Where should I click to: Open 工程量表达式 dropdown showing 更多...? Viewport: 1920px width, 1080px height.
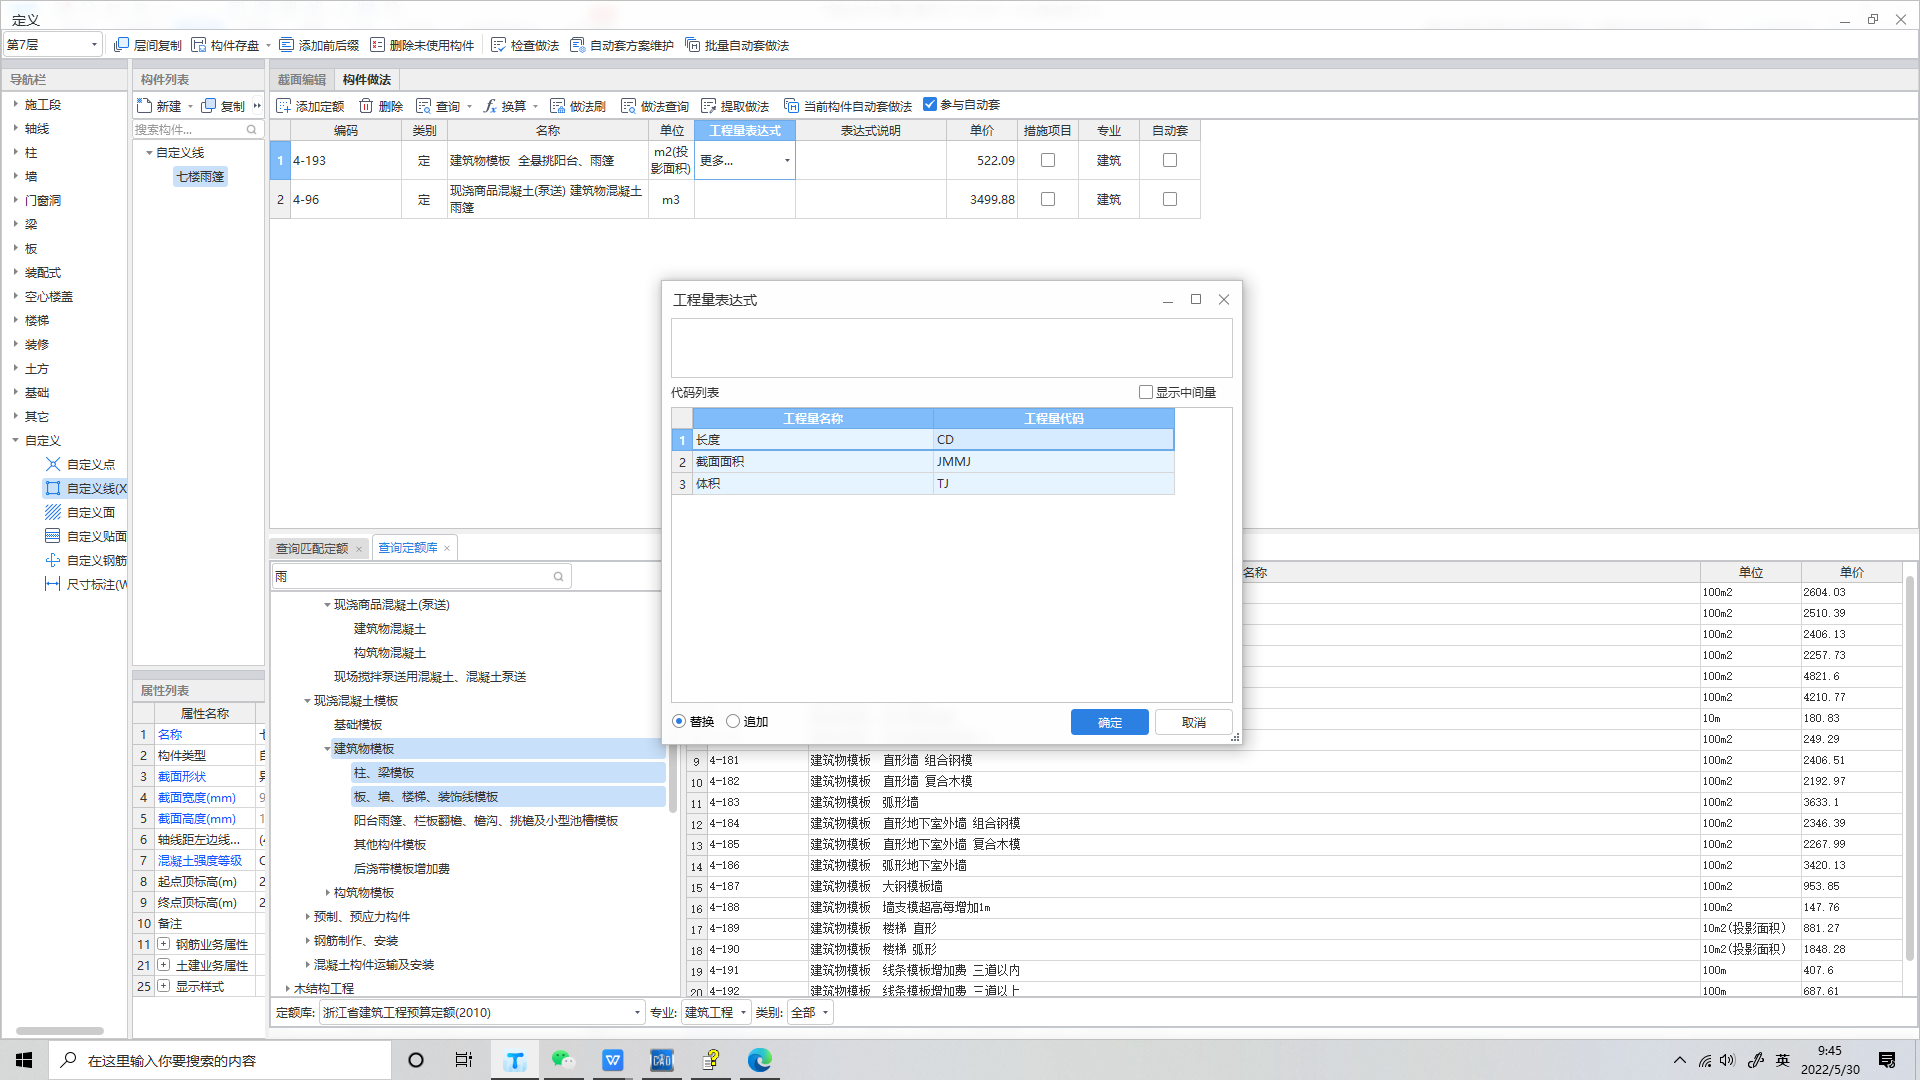(787, 161)
